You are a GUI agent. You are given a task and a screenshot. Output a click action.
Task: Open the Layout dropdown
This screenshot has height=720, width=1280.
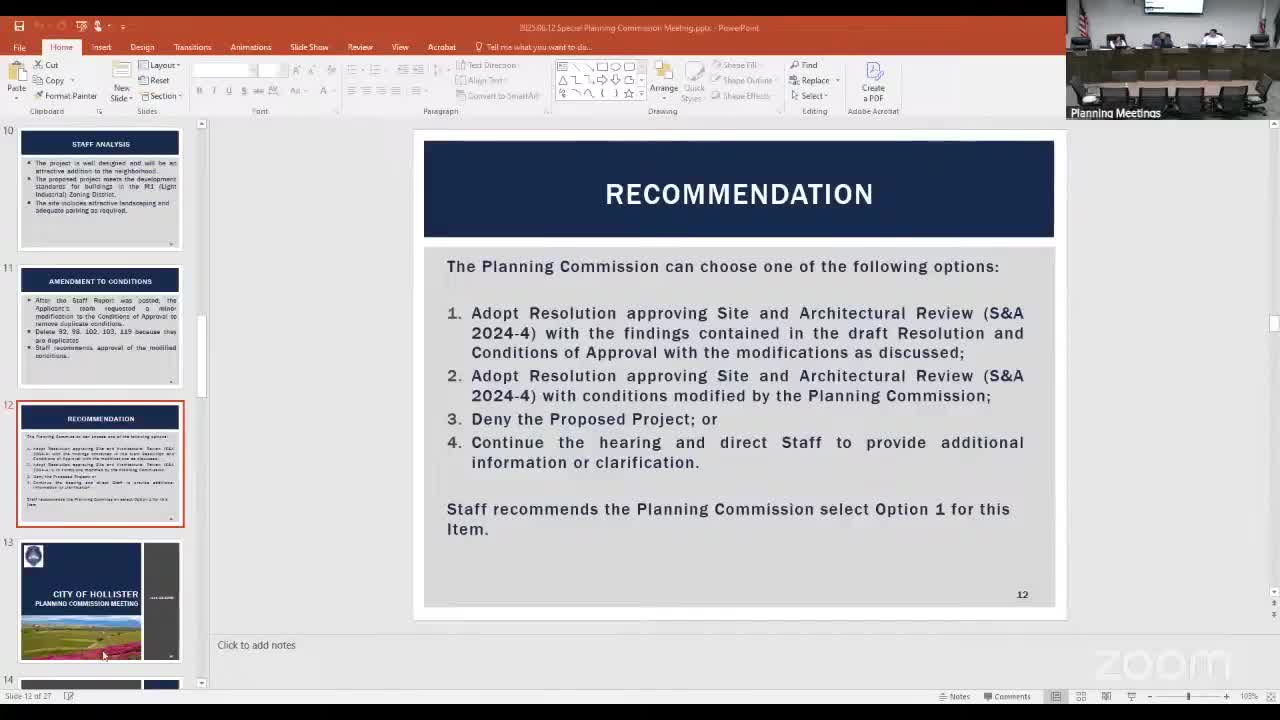tap(158, 65)
